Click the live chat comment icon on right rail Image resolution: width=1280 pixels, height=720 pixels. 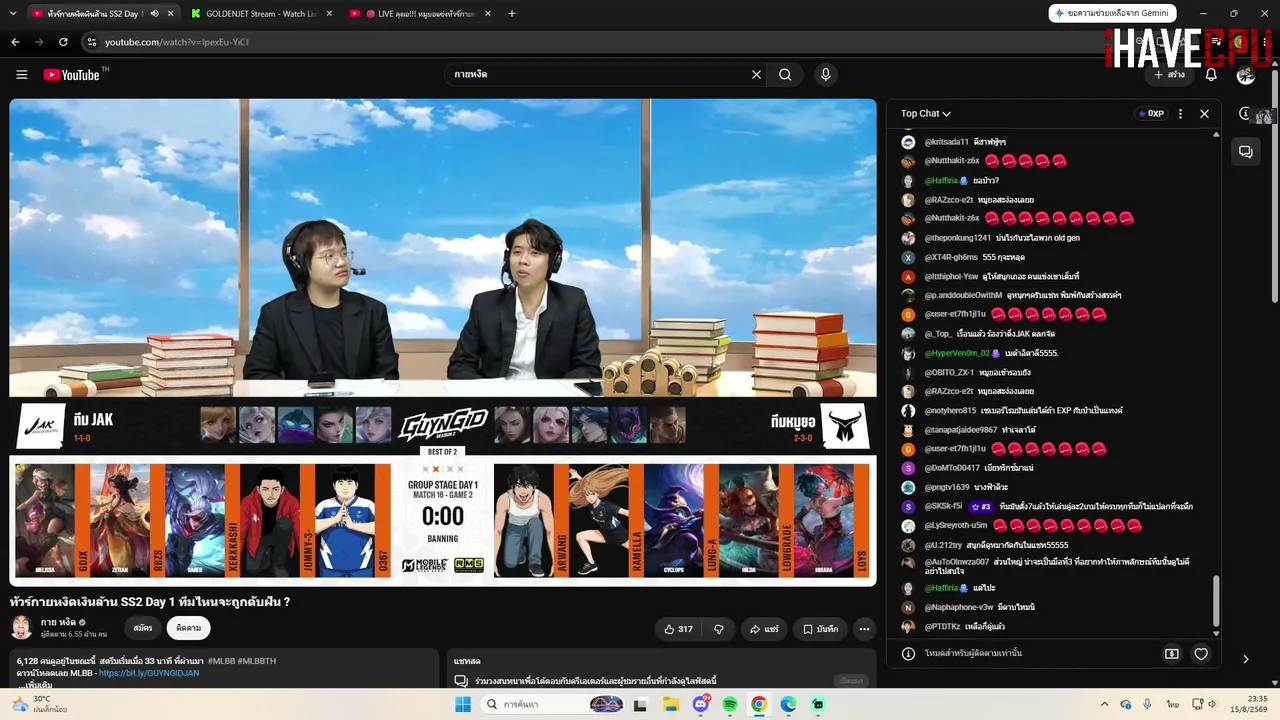[1246, 152]
